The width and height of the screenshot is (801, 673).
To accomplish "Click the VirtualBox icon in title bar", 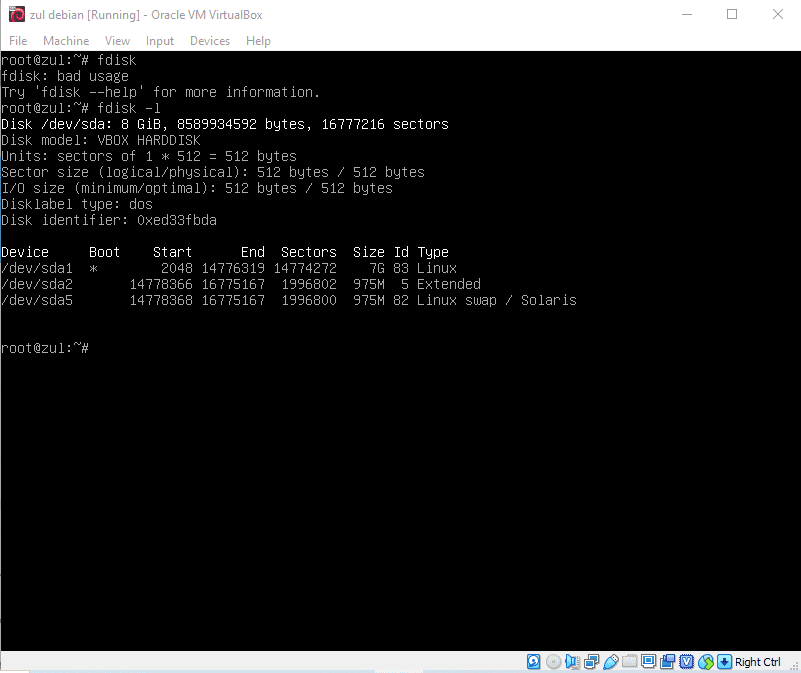I will (16, 14).
